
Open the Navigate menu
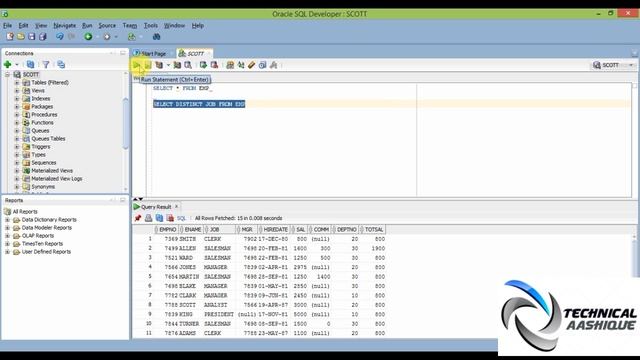pyautogui.click(x=64, y=25)
